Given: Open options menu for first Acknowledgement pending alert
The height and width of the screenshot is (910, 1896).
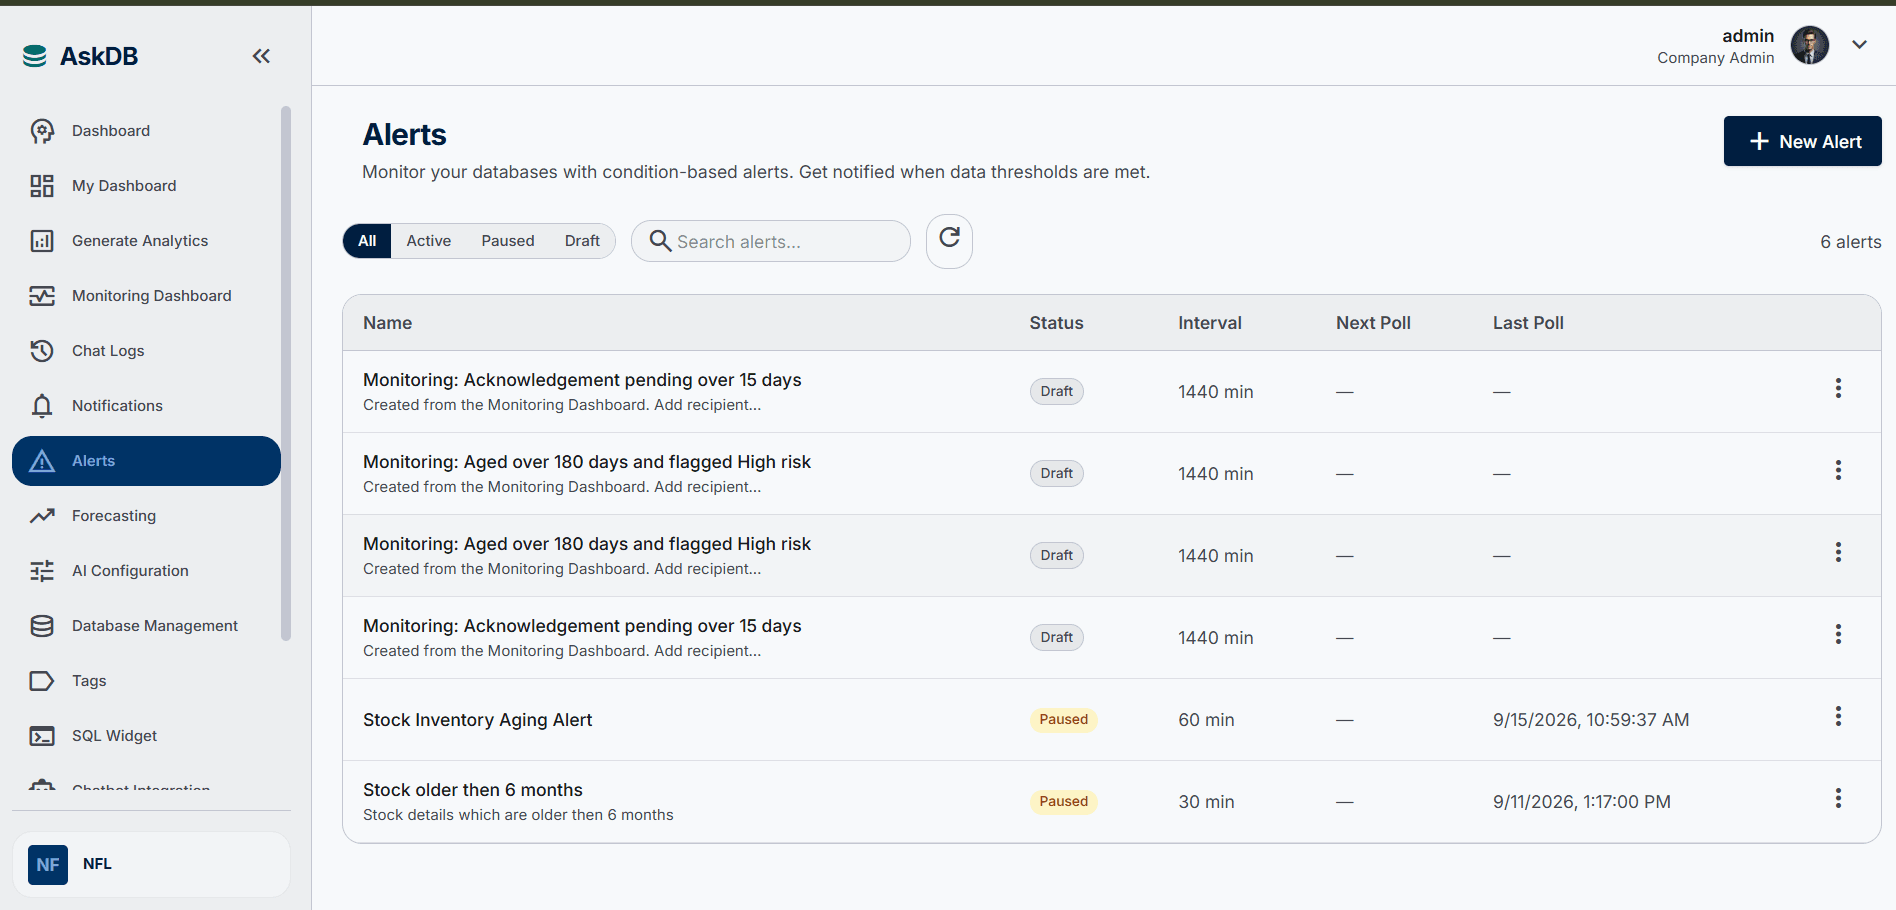Looking at the screenshot, I should click(1838, 389).
